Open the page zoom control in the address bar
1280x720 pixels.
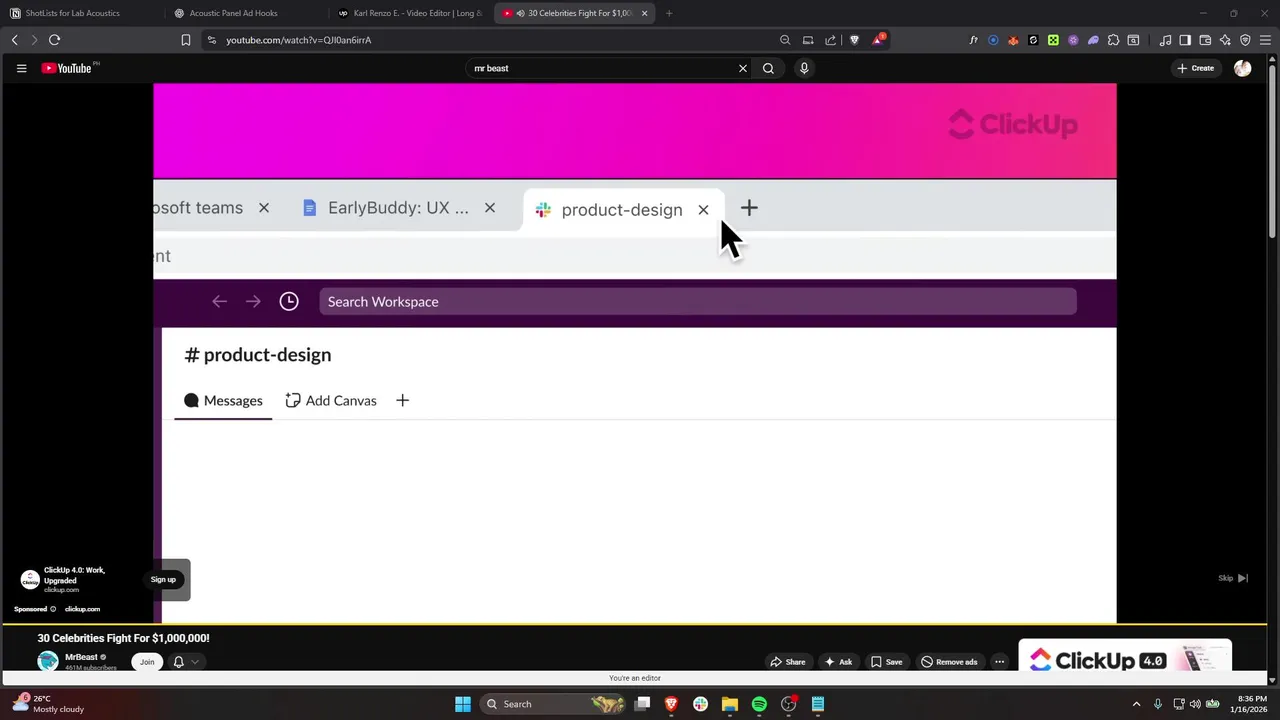coord(785,40)
